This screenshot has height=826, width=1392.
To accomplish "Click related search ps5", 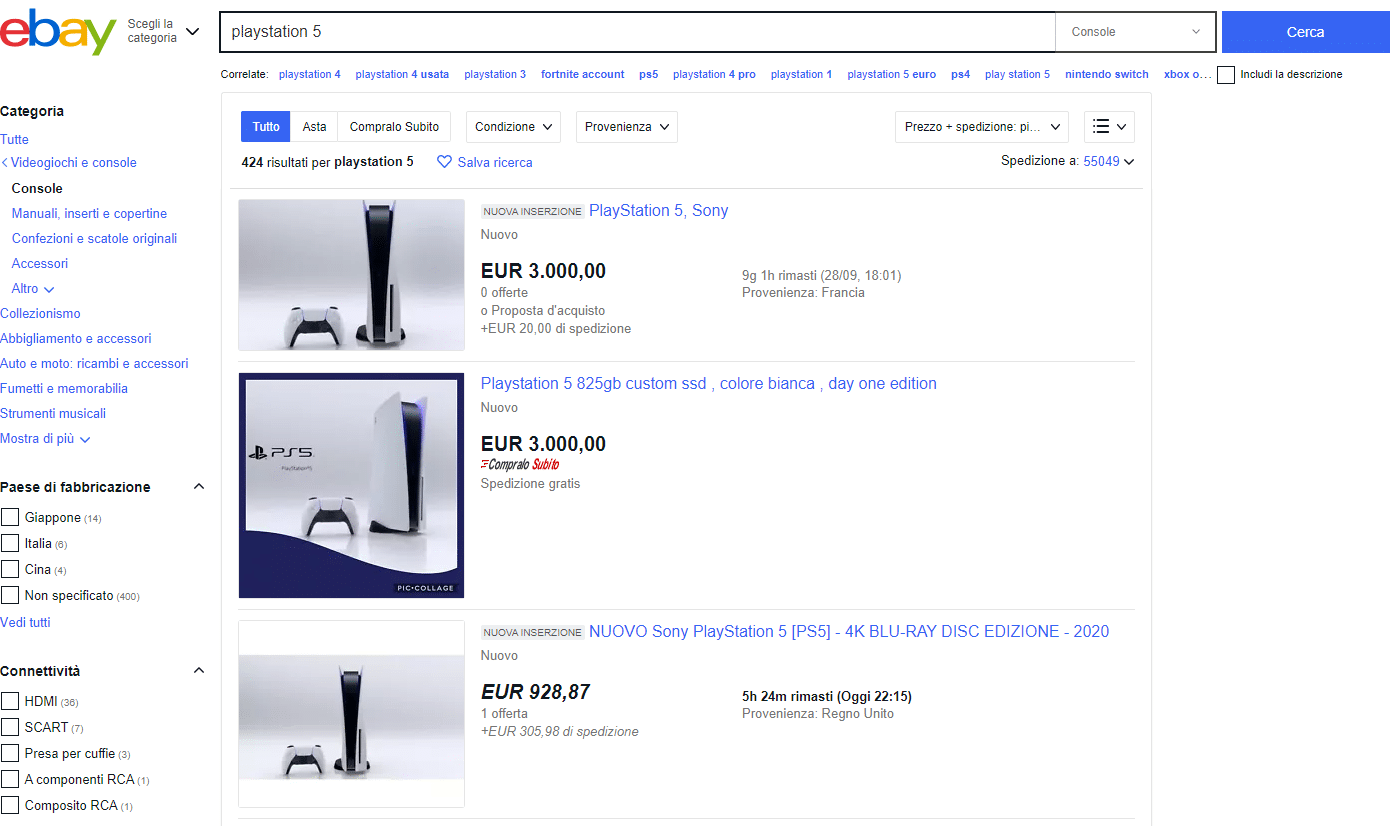I will (649, 75).
